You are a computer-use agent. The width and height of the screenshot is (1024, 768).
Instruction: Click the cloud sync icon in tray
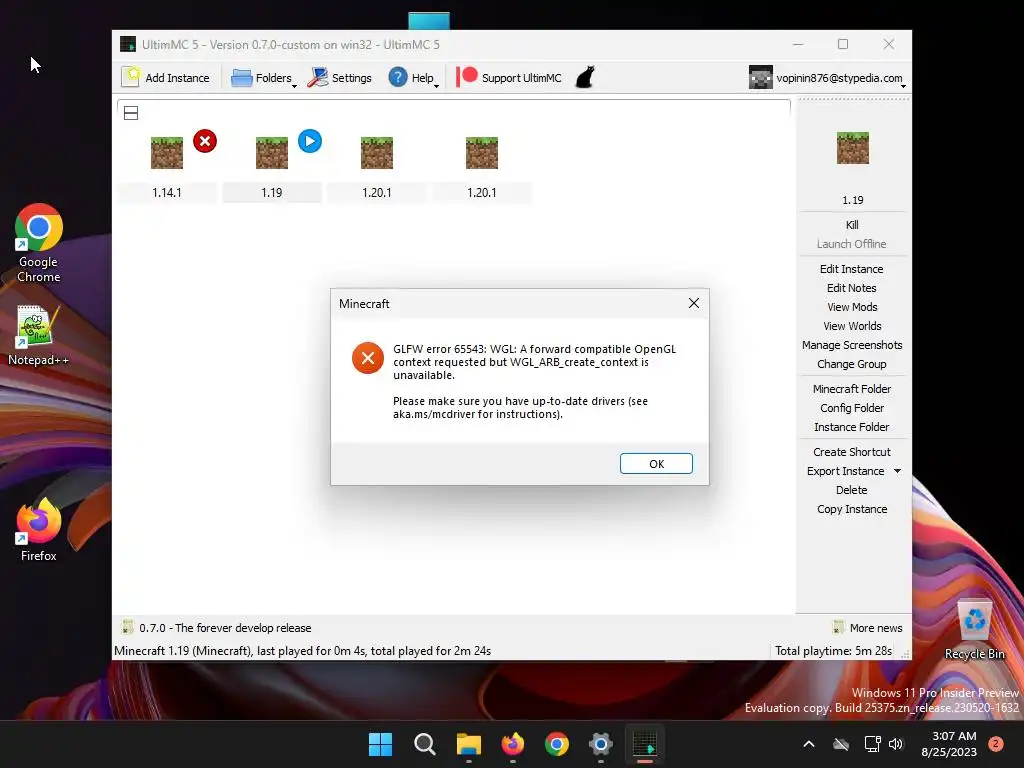coord(841,744)
